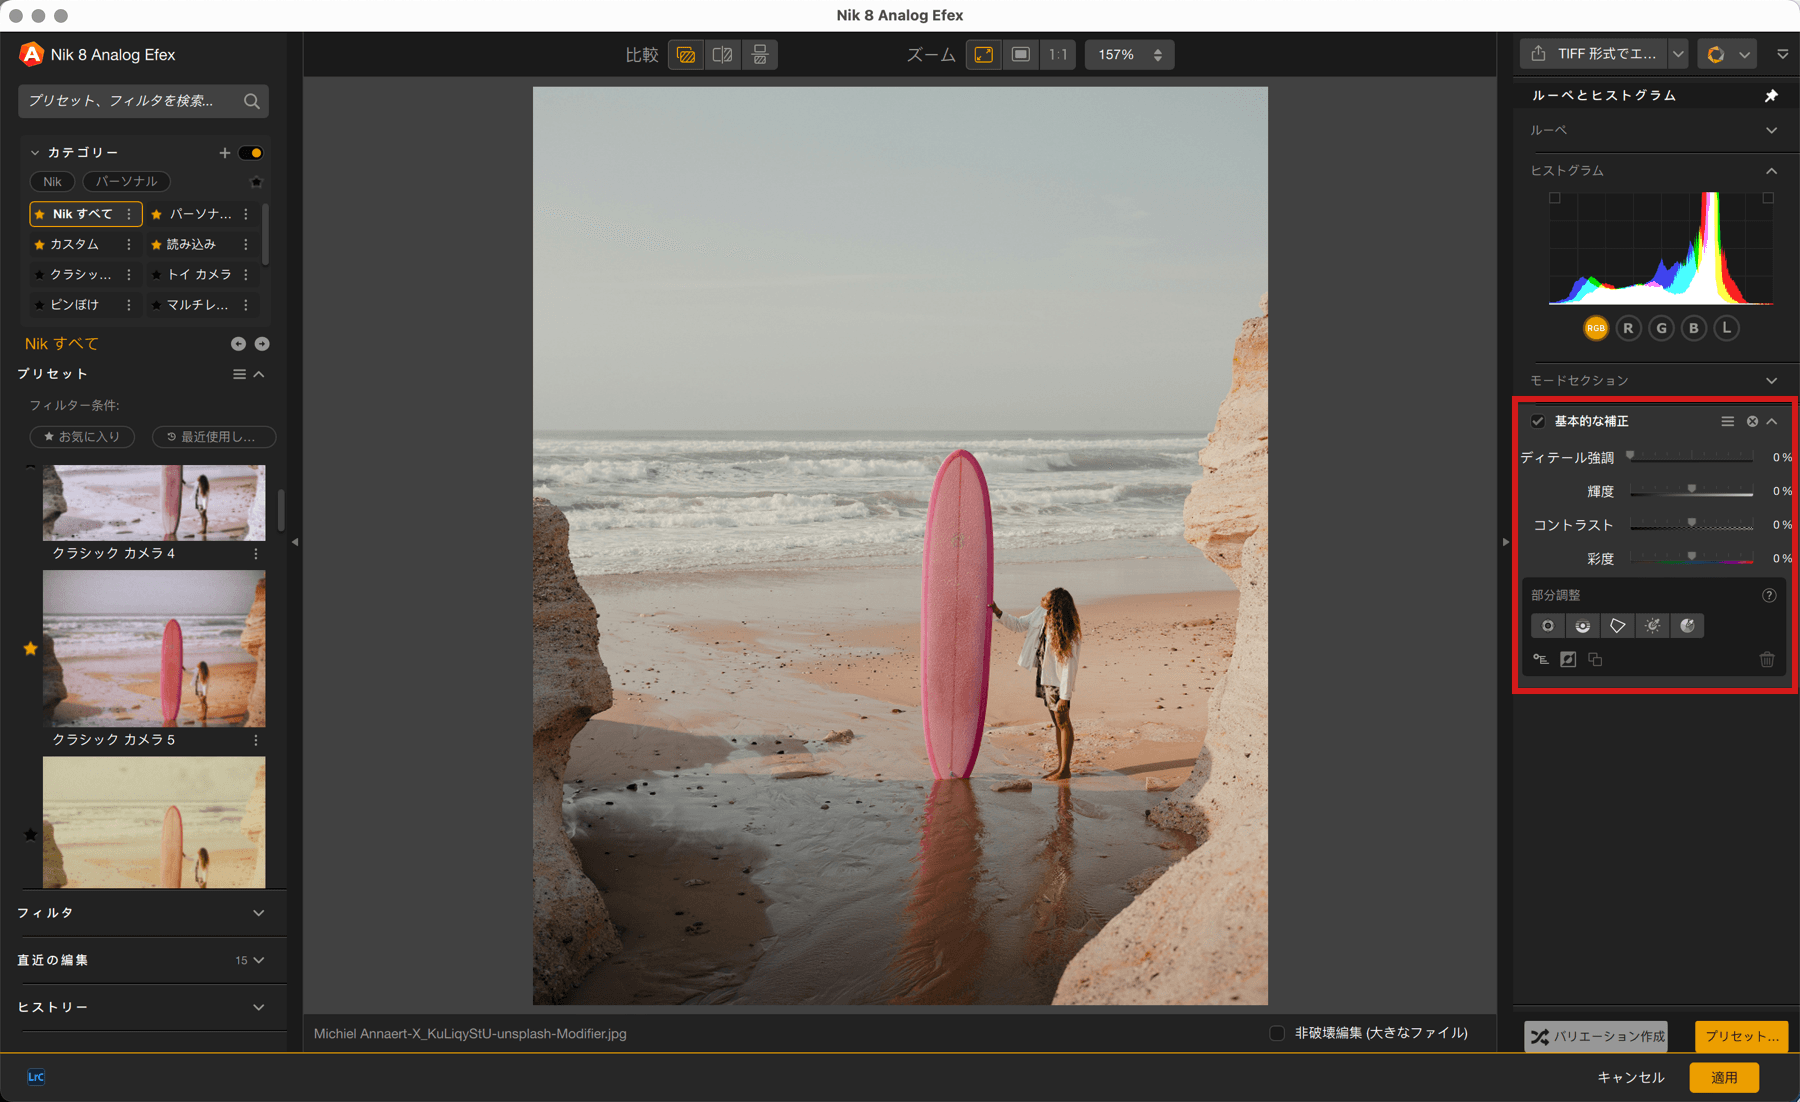This screenshot has width=1800, height=1102.
Task: Toggle mask display icon in 部分調整
Action: (1568, 660)
